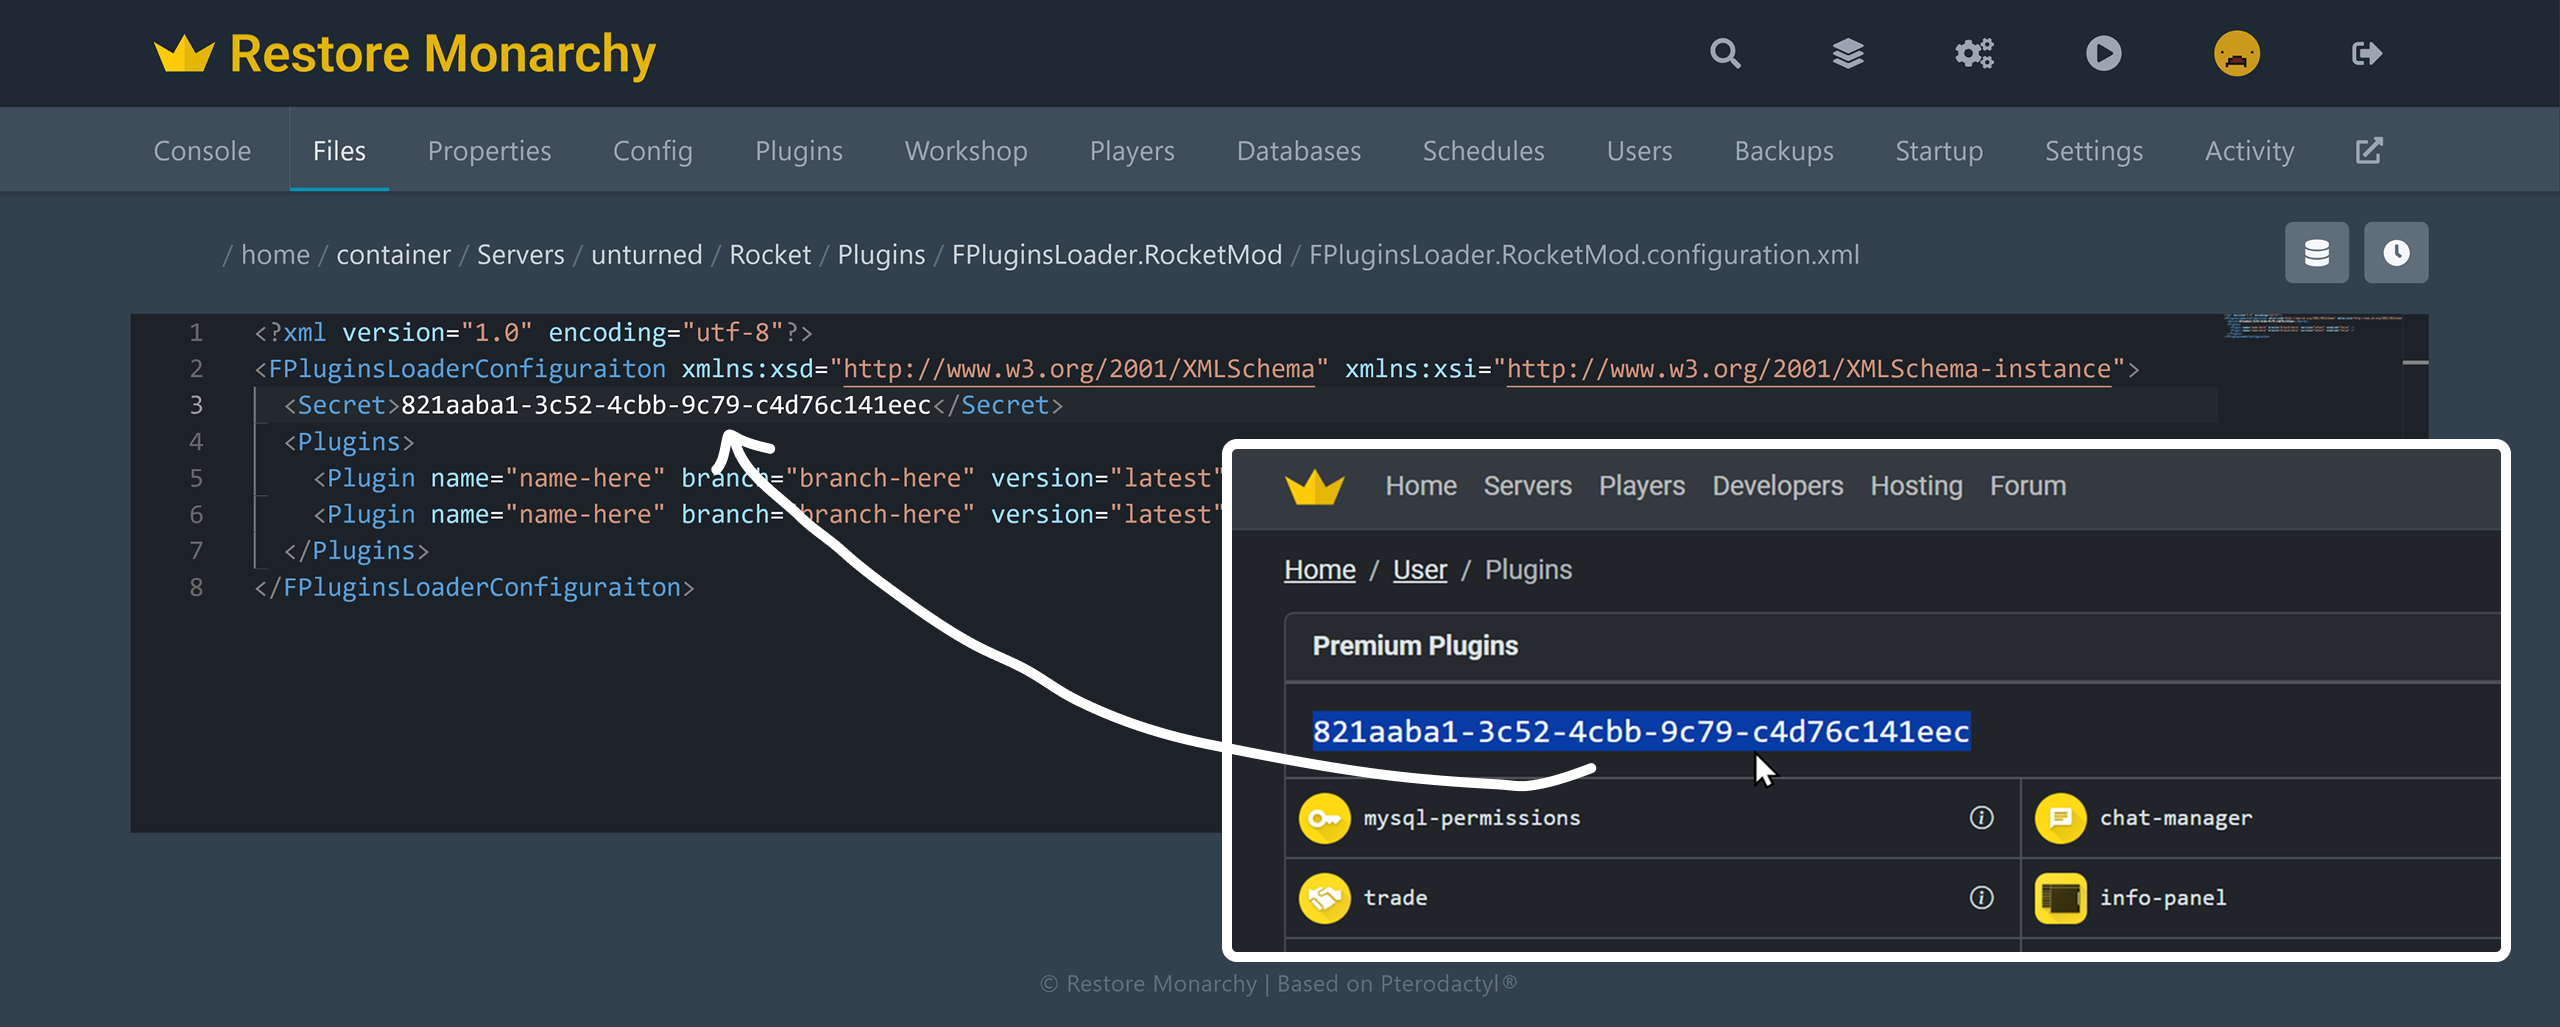This screenshot has height=1027, width=2560.
Task: Open the Activity tab
Action: click(x=2249, y=150)
